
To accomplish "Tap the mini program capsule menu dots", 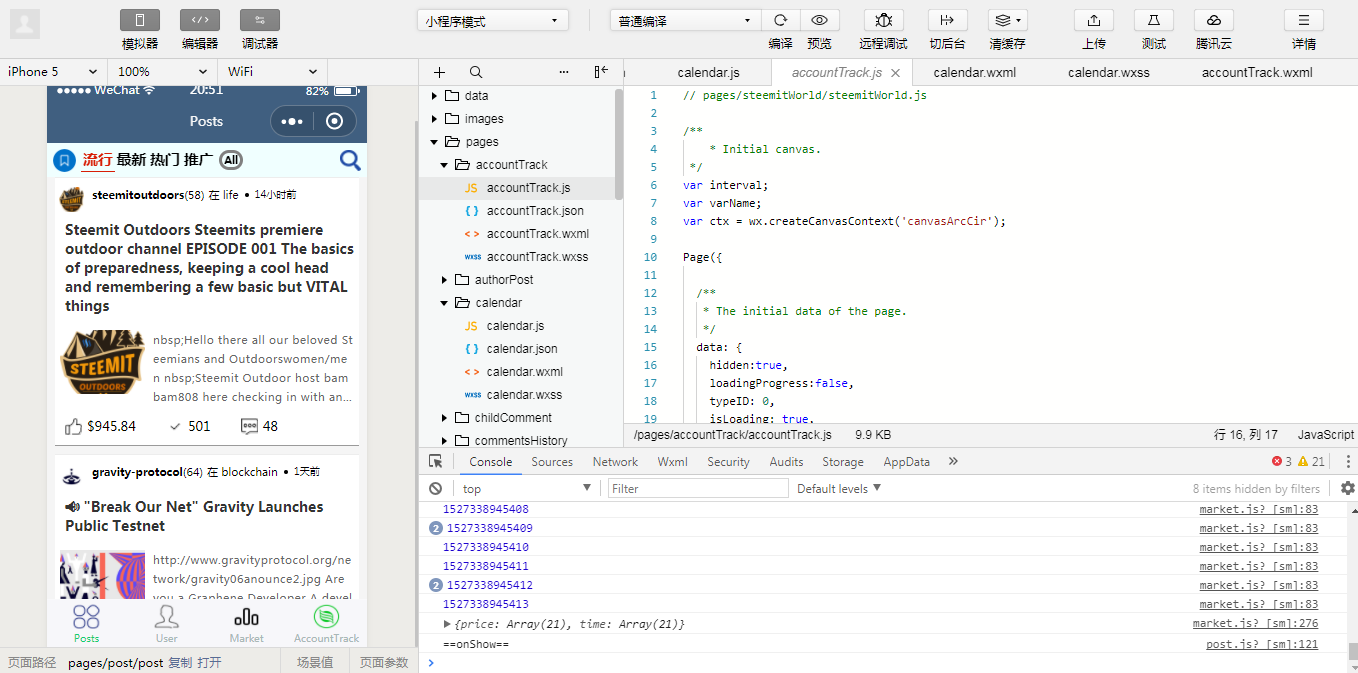I will click(292, 121).
